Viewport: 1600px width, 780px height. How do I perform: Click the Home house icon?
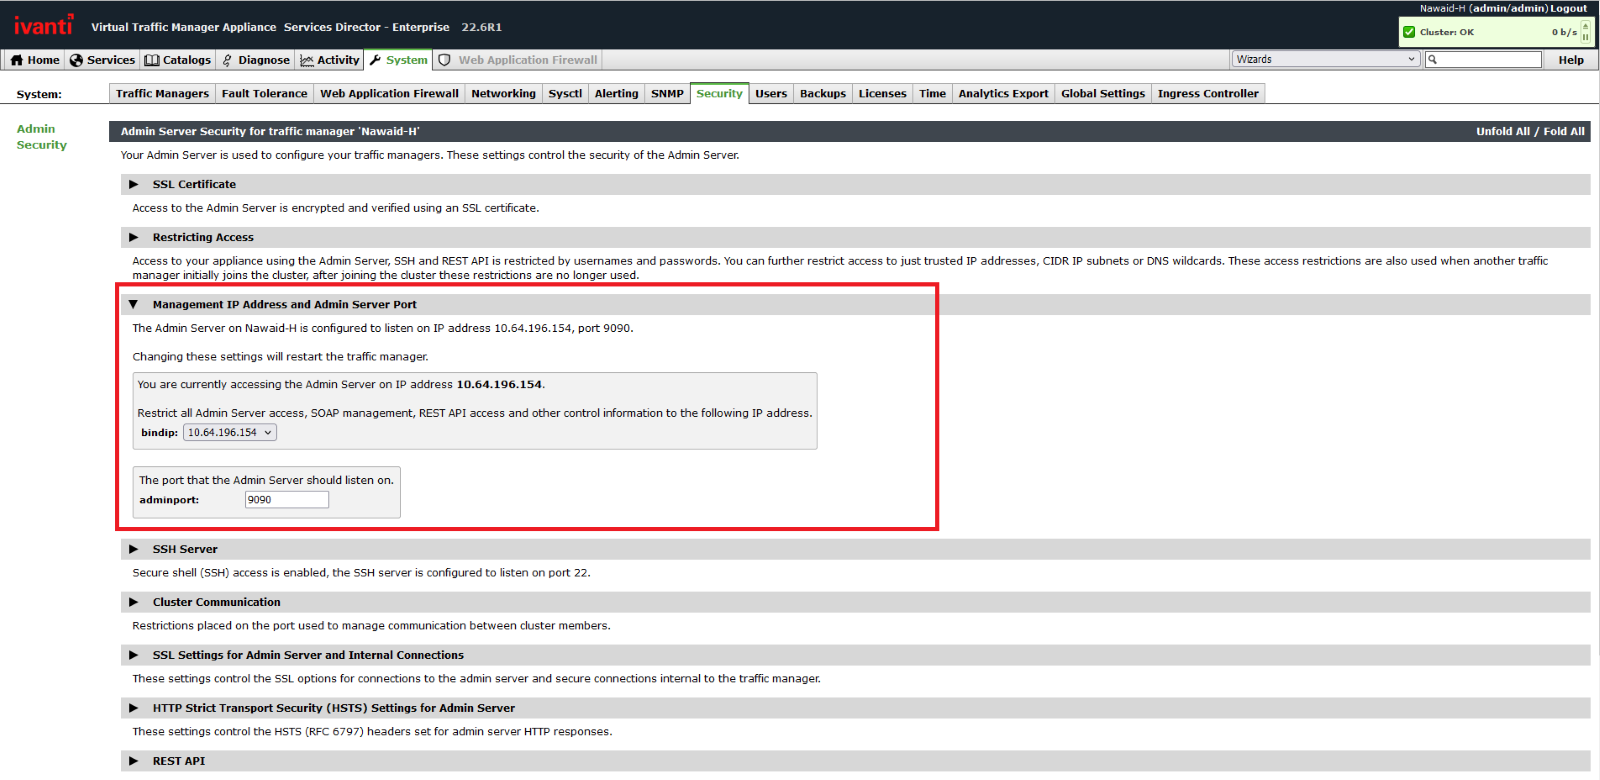[x=16, y=60]
